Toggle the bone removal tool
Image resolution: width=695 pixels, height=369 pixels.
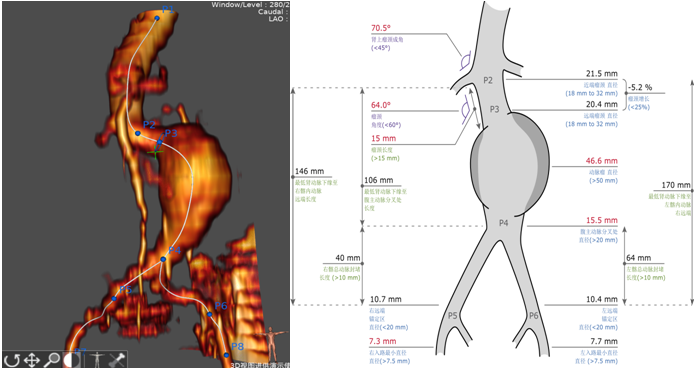(117, 360)
